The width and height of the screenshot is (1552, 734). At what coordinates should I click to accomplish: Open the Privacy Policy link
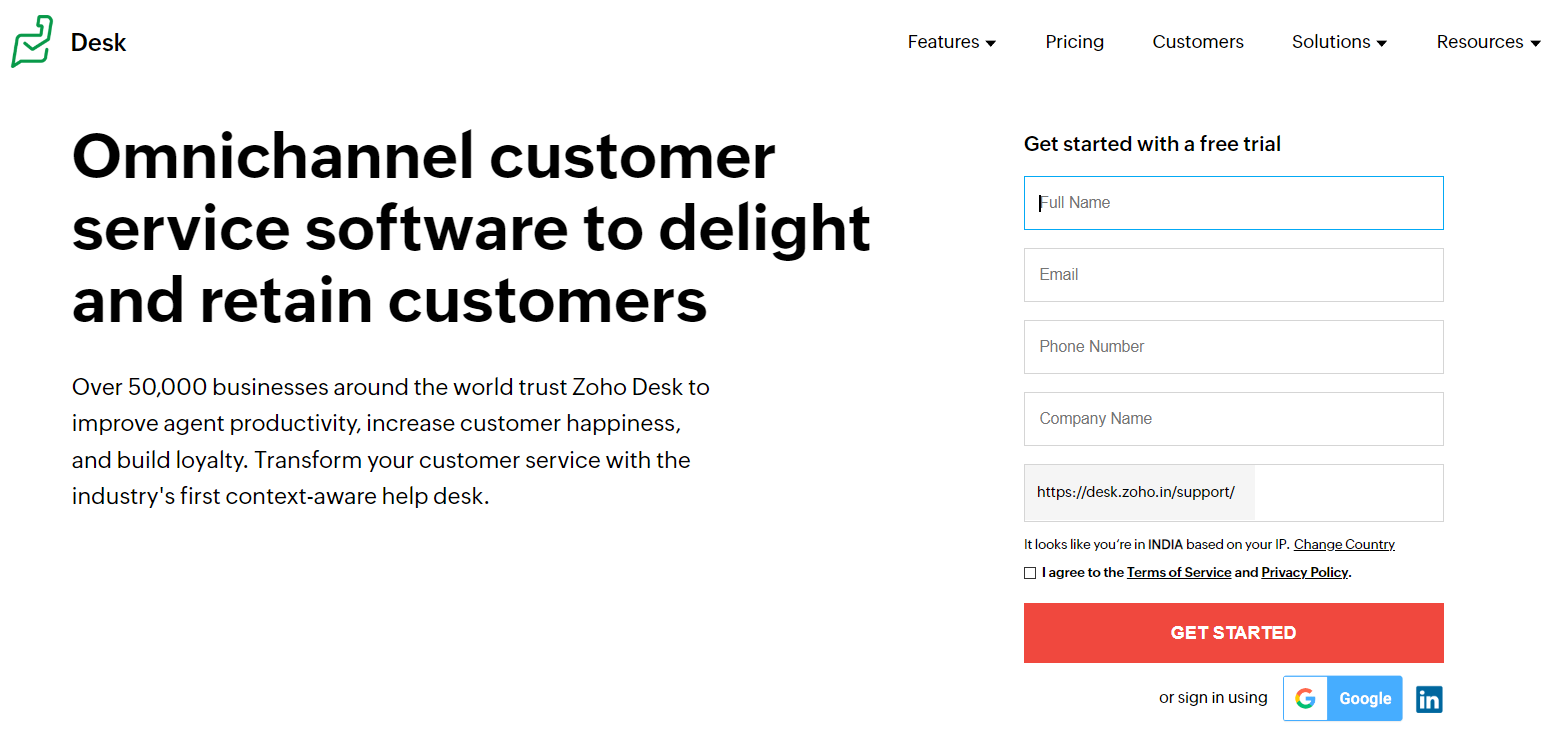(1305, 573)
